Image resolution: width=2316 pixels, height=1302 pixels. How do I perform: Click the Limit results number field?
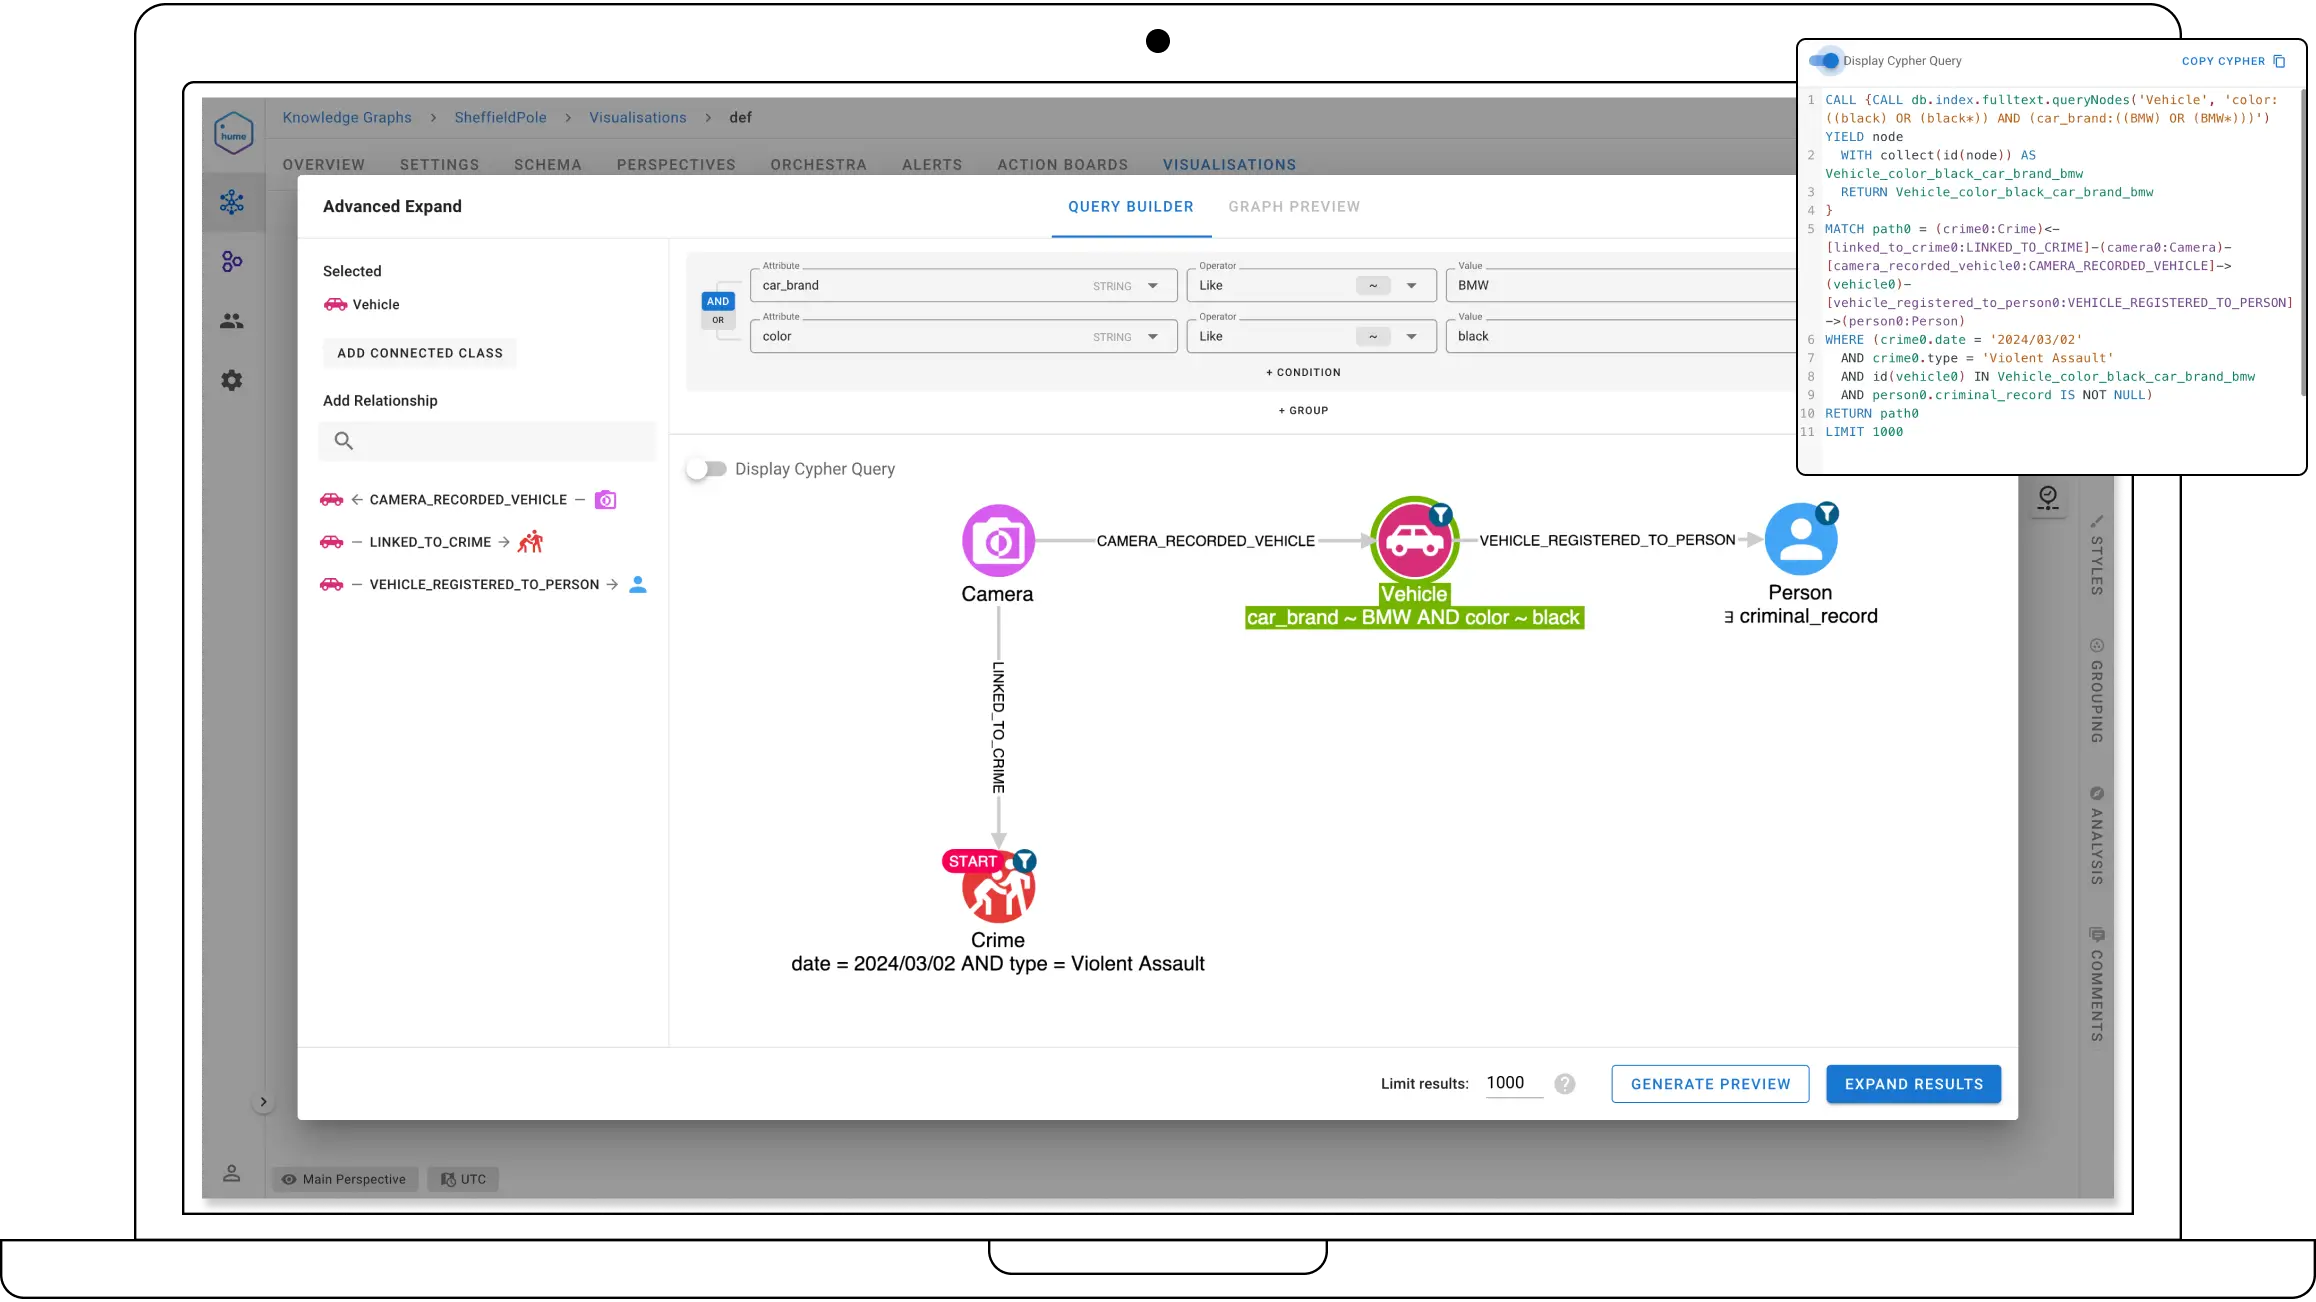point(1514,1083)
